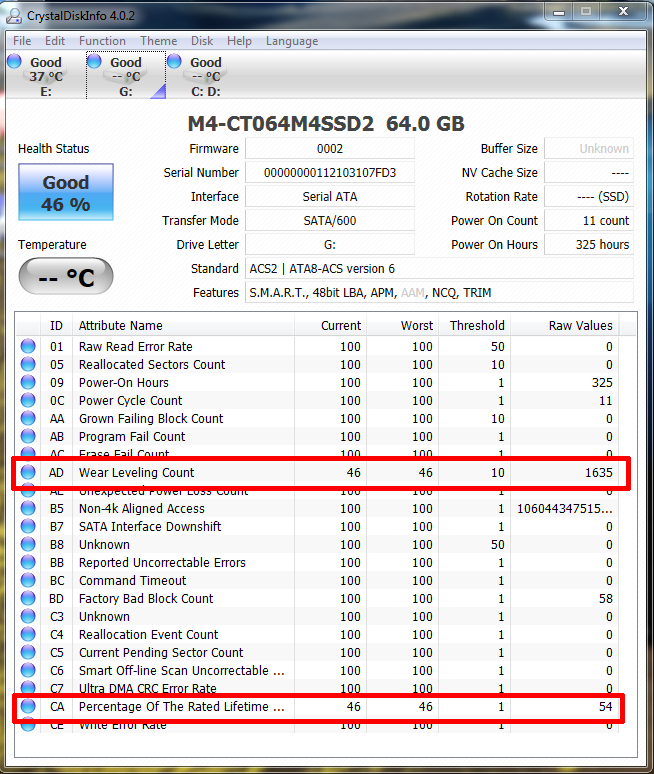Screen dimensions: 654x774
Task: Close the CrystalDiskInfo window
Action: (623, 11)
